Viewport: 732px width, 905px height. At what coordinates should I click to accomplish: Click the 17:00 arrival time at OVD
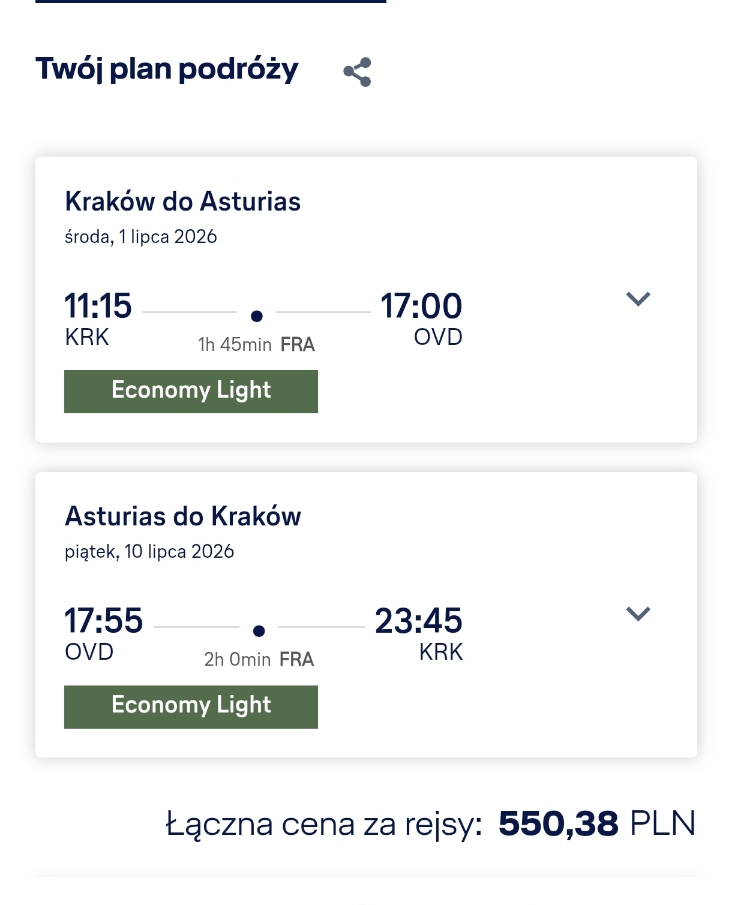coord(421,305)
